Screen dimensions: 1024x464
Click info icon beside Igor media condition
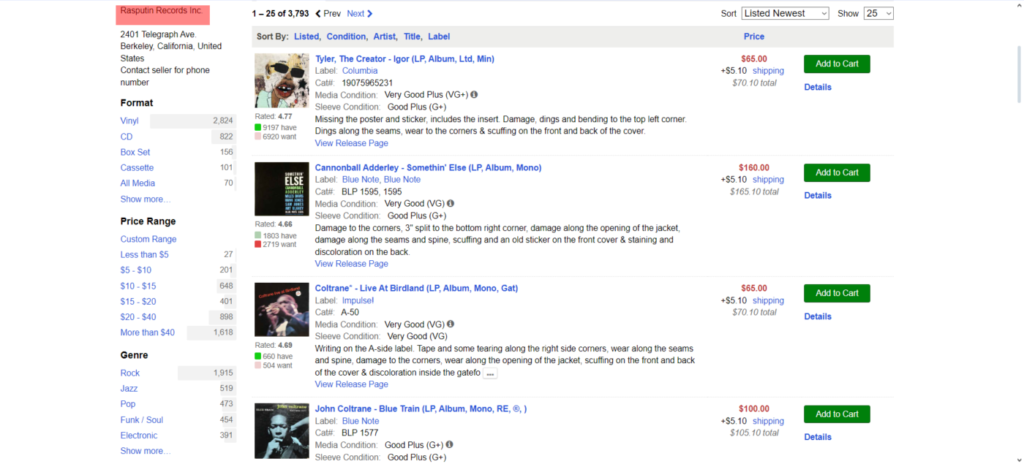(474, 95)
